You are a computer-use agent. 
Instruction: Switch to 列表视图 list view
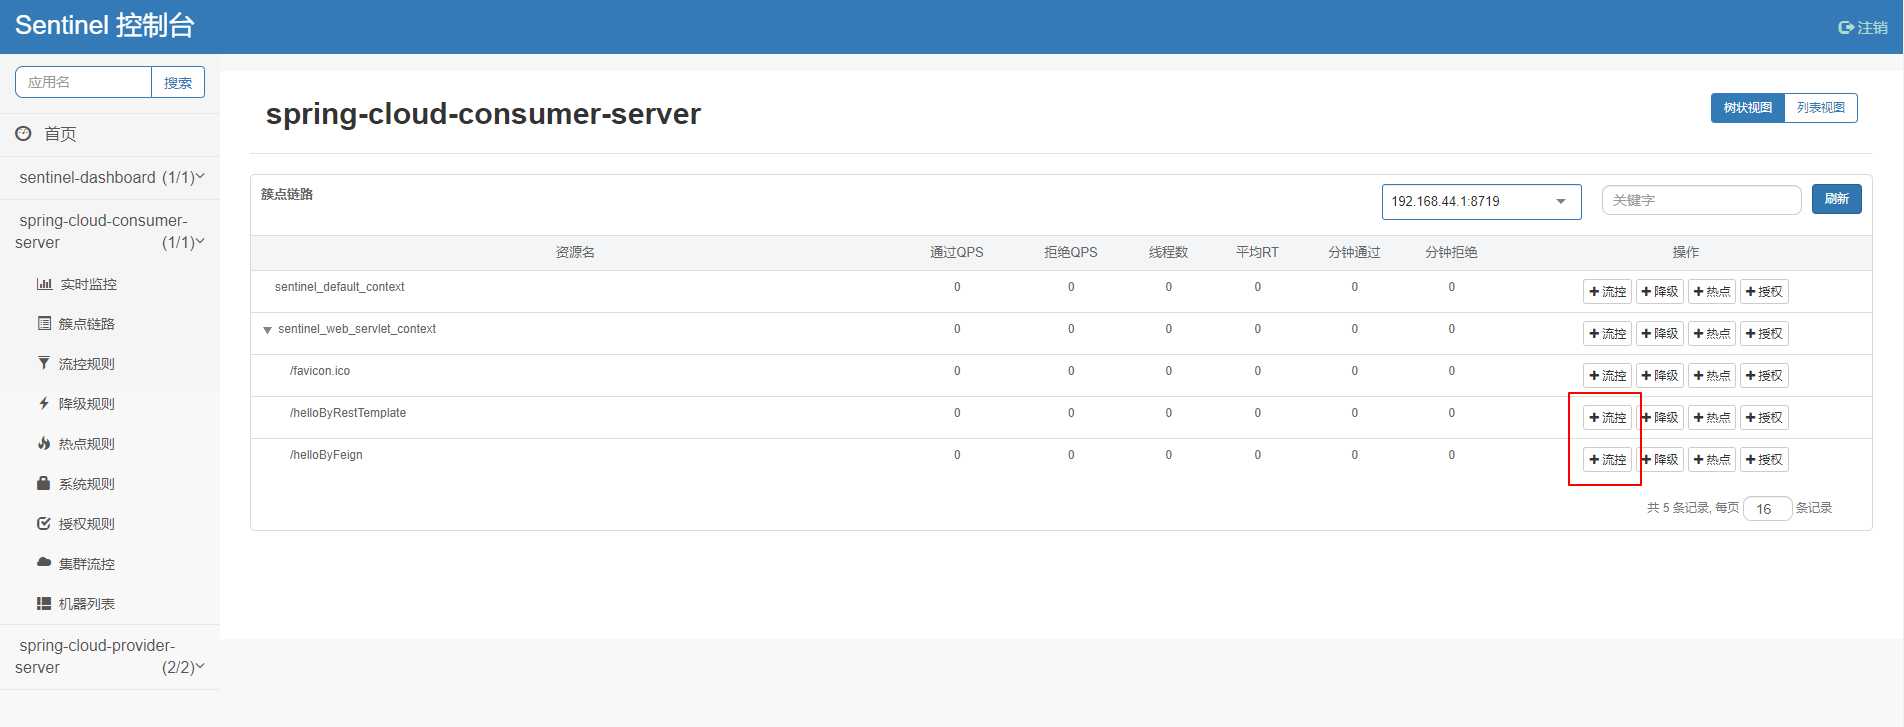[1820, 108]
